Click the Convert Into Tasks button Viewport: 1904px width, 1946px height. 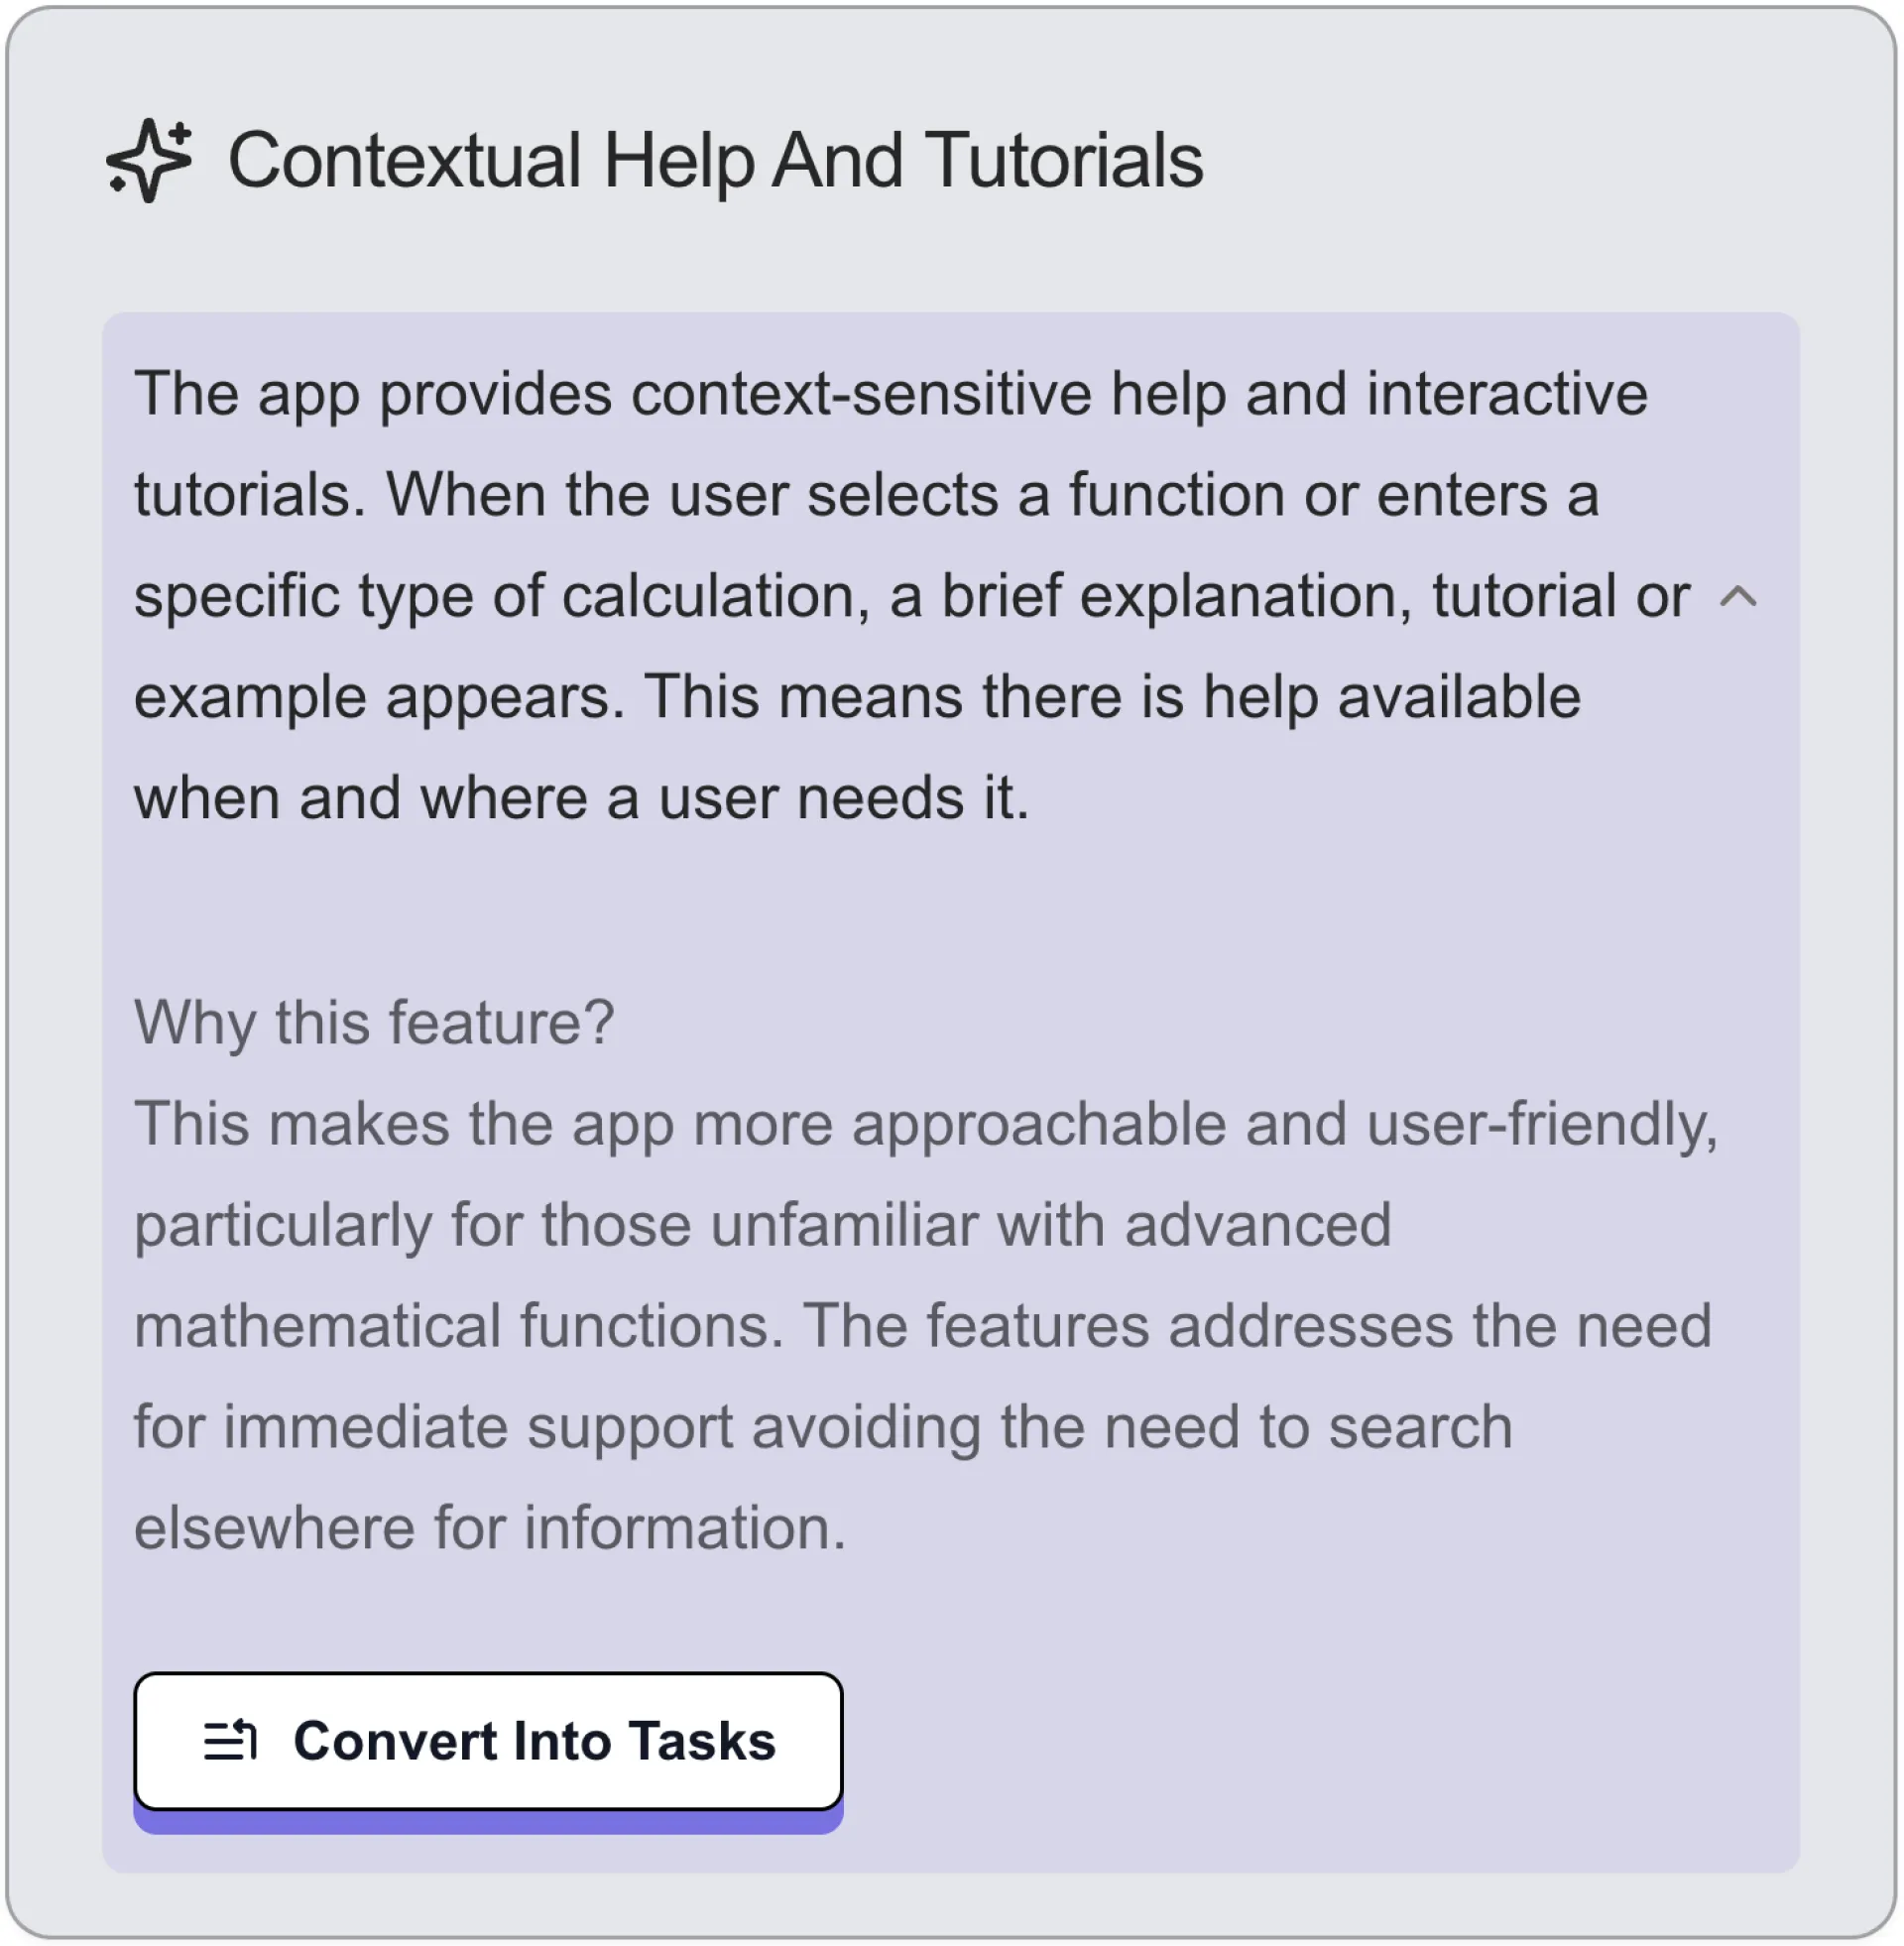click(x=488, y=1741)
